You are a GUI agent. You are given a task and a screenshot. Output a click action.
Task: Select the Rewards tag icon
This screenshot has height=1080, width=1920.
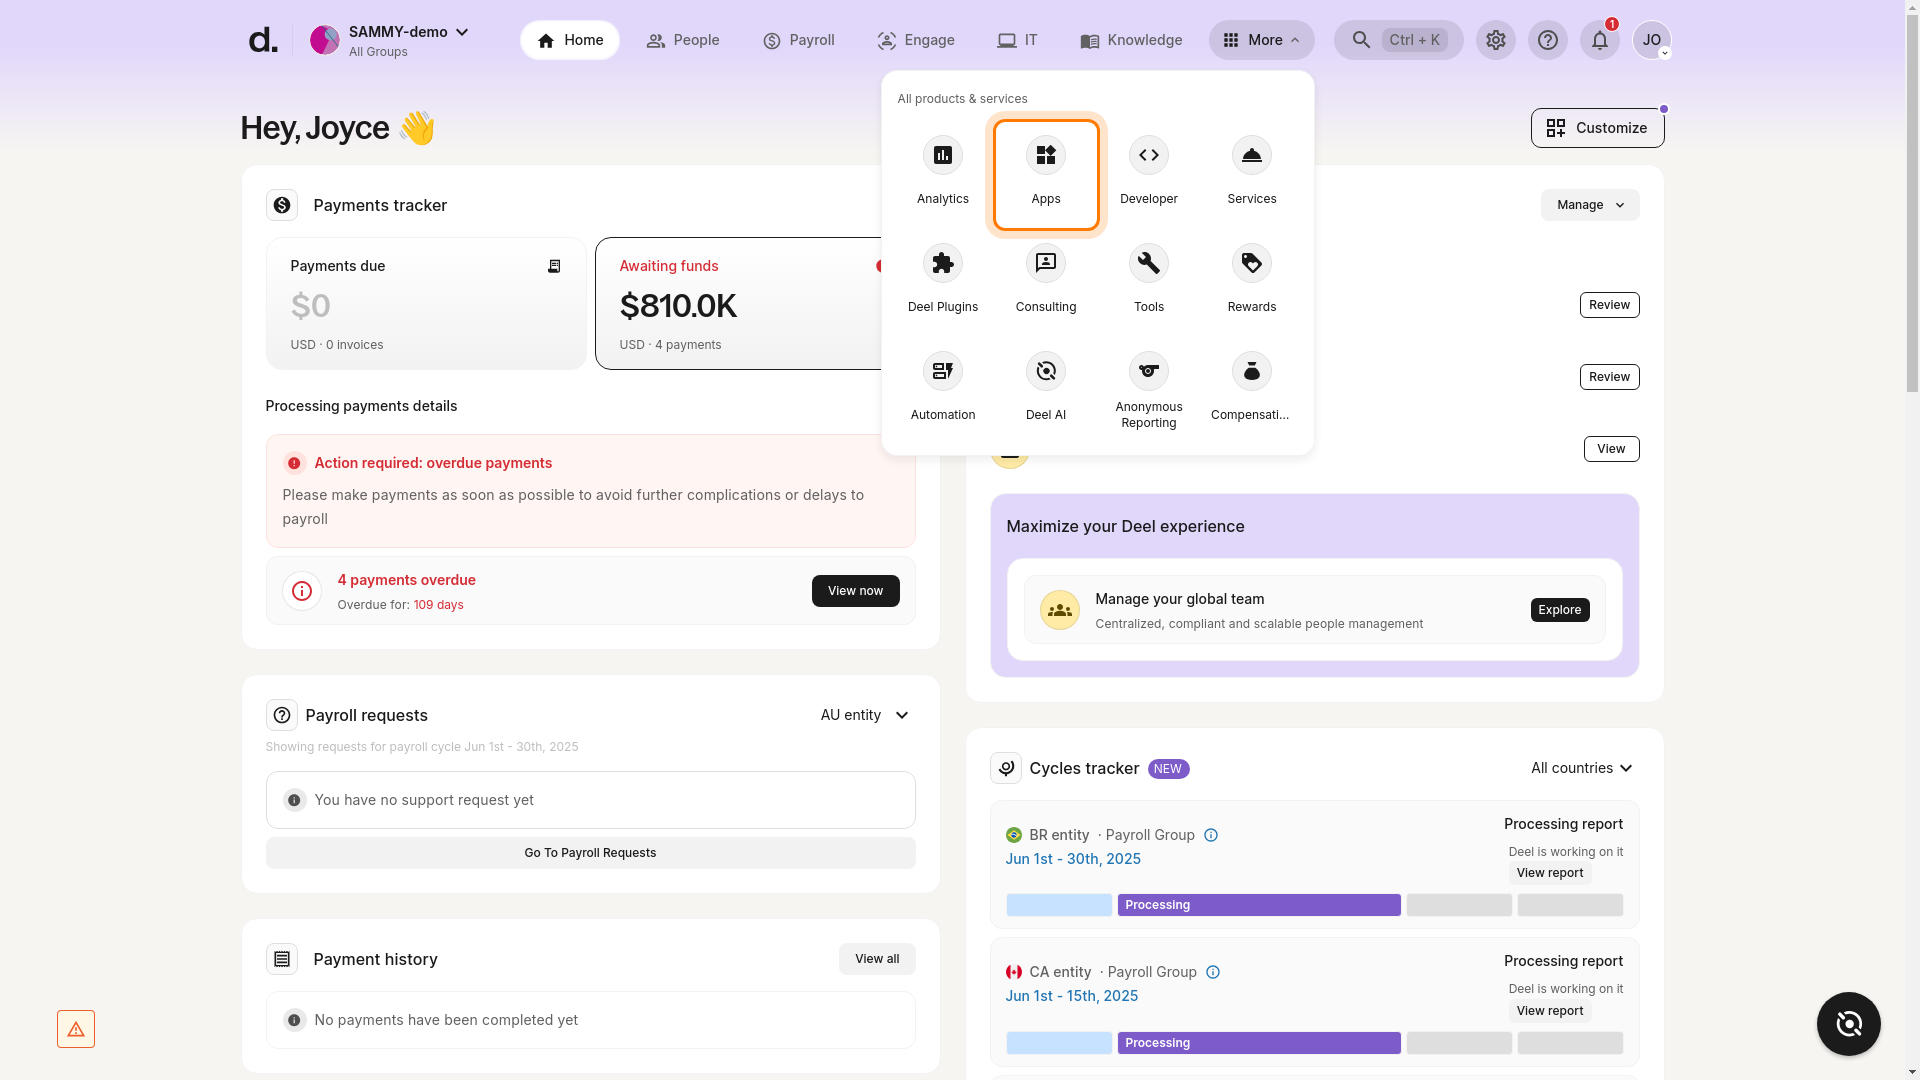(x=1251, y=263)
